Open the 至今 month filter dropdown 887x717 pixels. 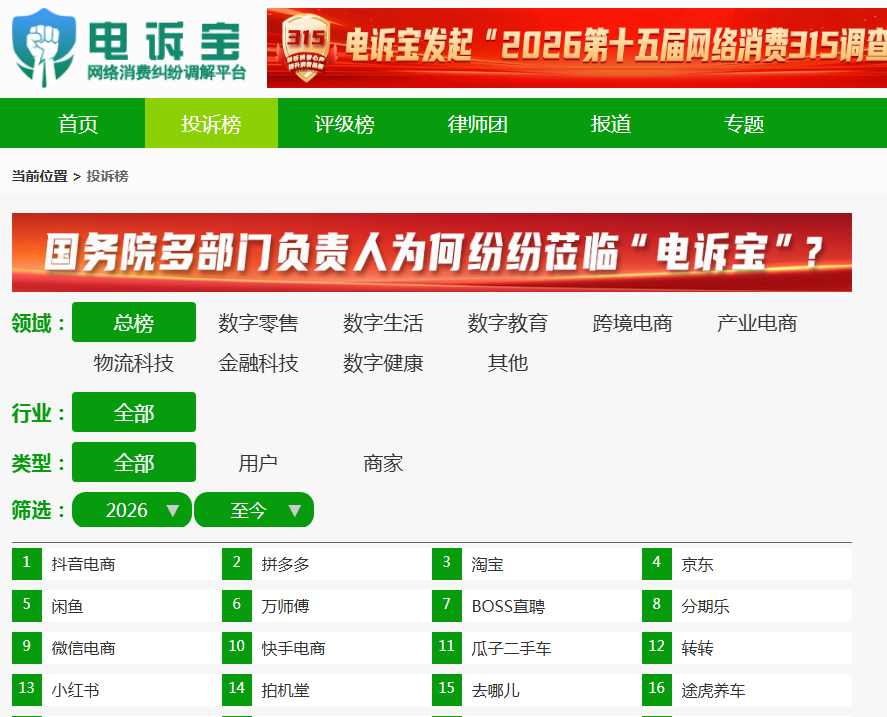(254, 510)
